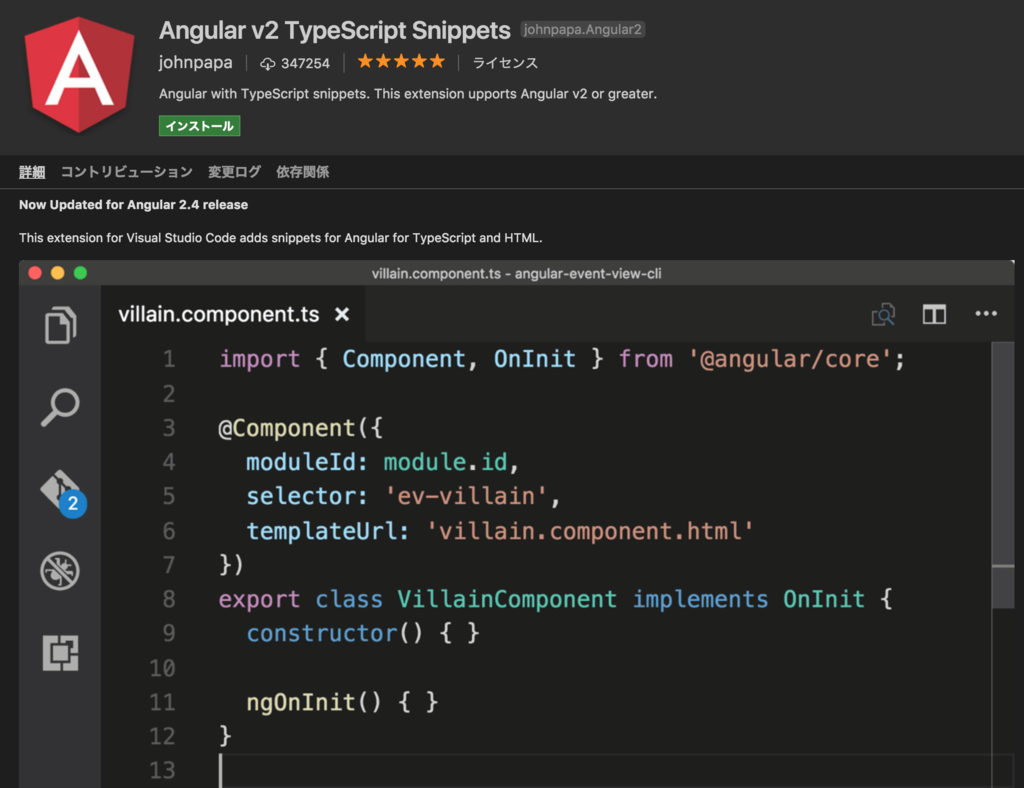Click line number 10 in gutter
The width and height of the screenshot is (1024, 788).
[x=162, y=668]
